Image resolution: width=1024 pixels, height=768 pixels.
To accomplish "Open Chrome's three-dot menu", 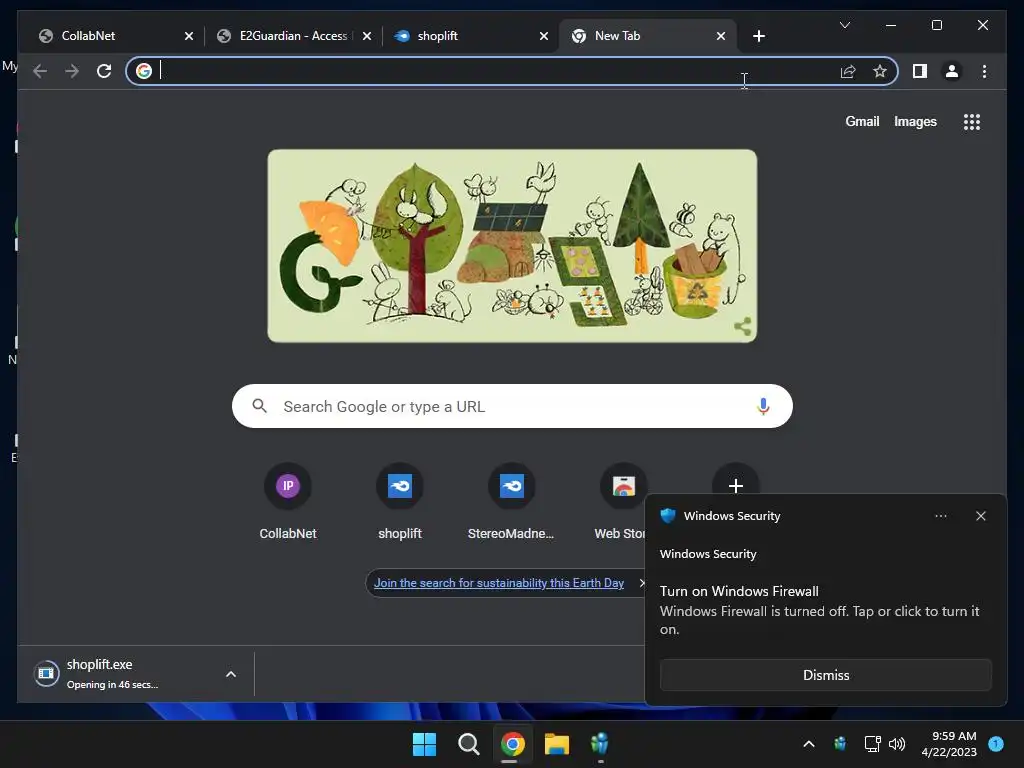I will coord(984,71).
